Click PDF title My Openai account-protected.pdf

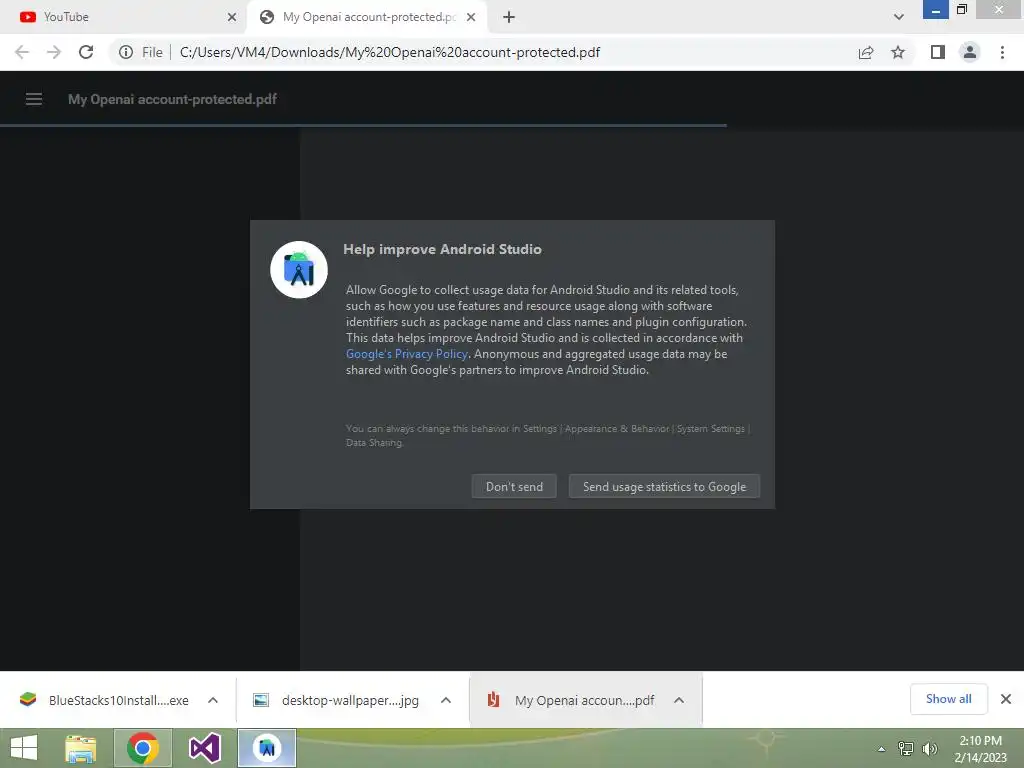coord(172,99)
